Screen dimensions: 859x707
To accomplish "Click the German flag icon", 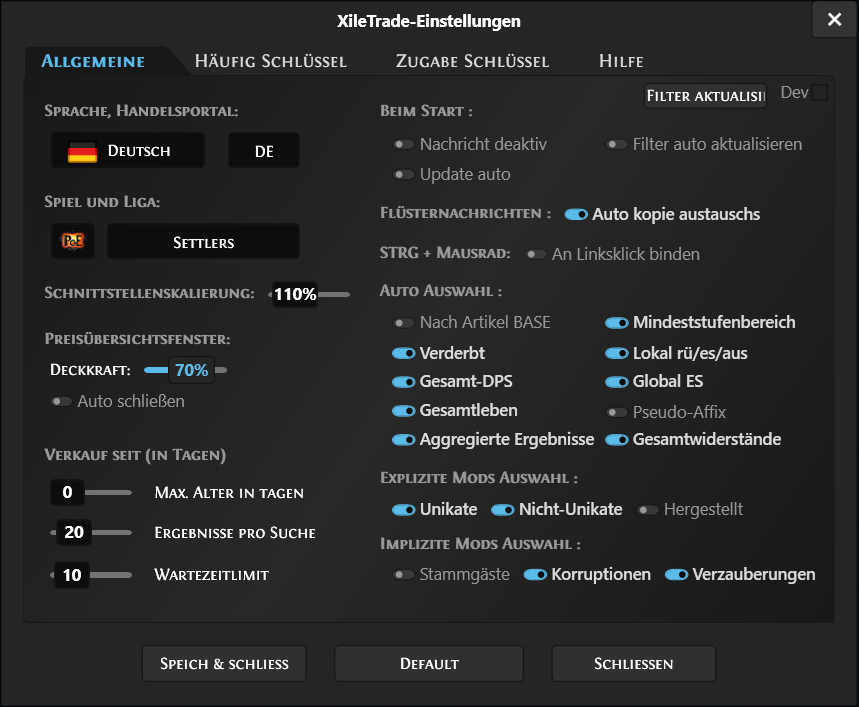I will tap(82, 151).
